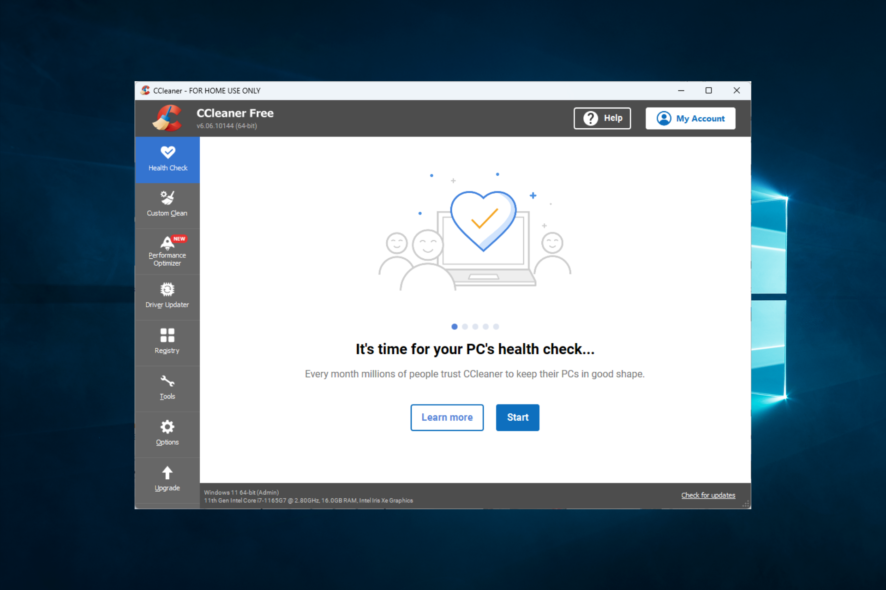Click the 'It's time for your PC's health check' heading

point(475,349)
